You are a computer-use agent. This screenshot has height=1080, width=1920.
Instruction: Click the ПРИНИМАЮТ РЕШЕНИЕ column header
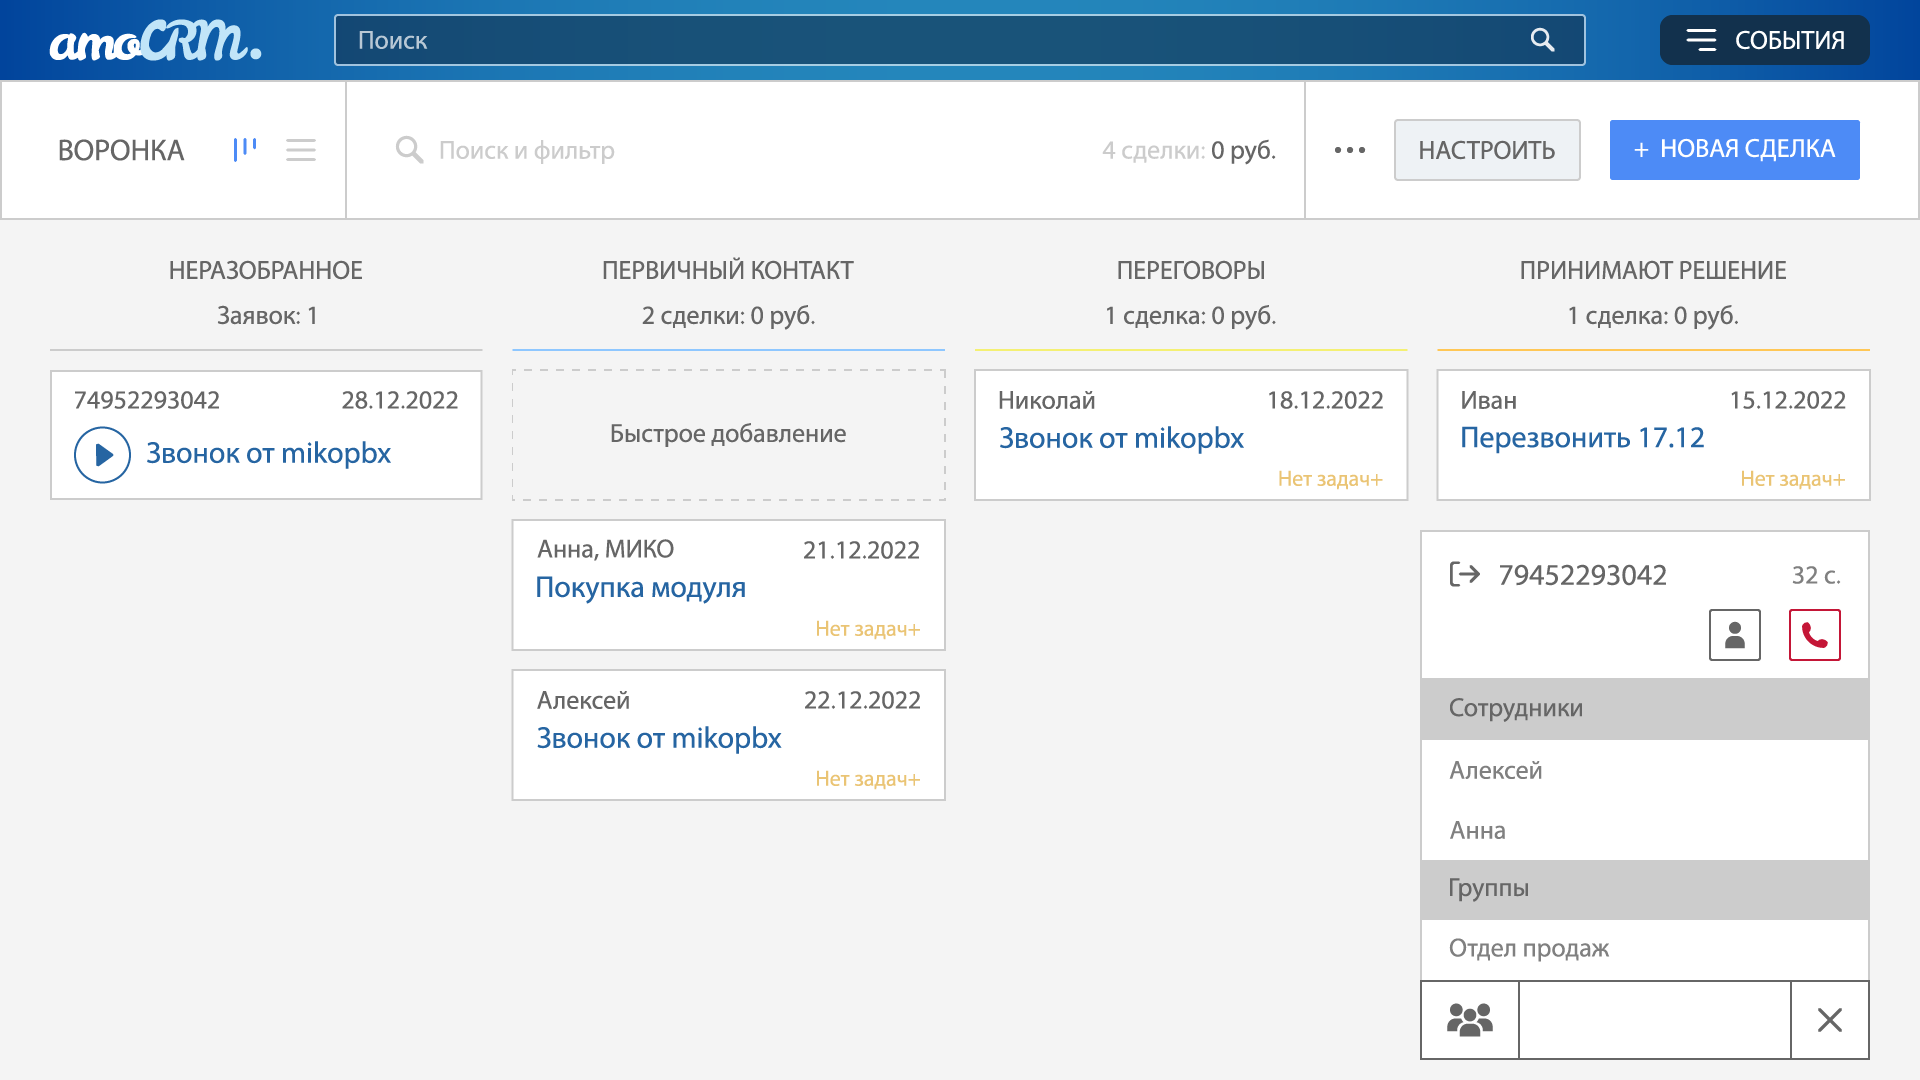pyautogui.click(x=1653, y=270)
